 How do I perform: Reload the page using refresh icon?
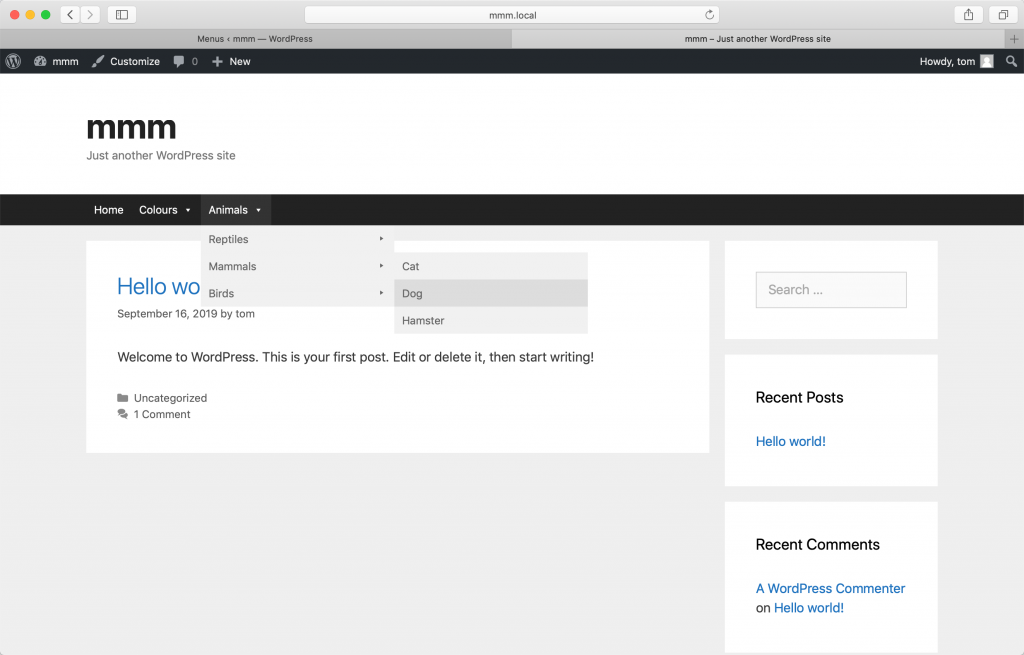[x=710, y=15]
